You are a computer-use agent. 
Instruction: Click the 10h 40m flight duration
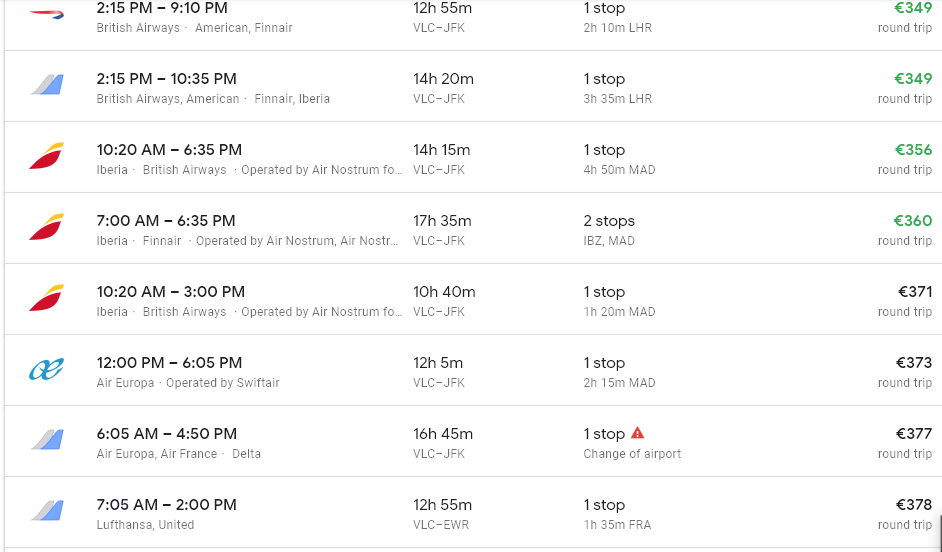[444, 292]
